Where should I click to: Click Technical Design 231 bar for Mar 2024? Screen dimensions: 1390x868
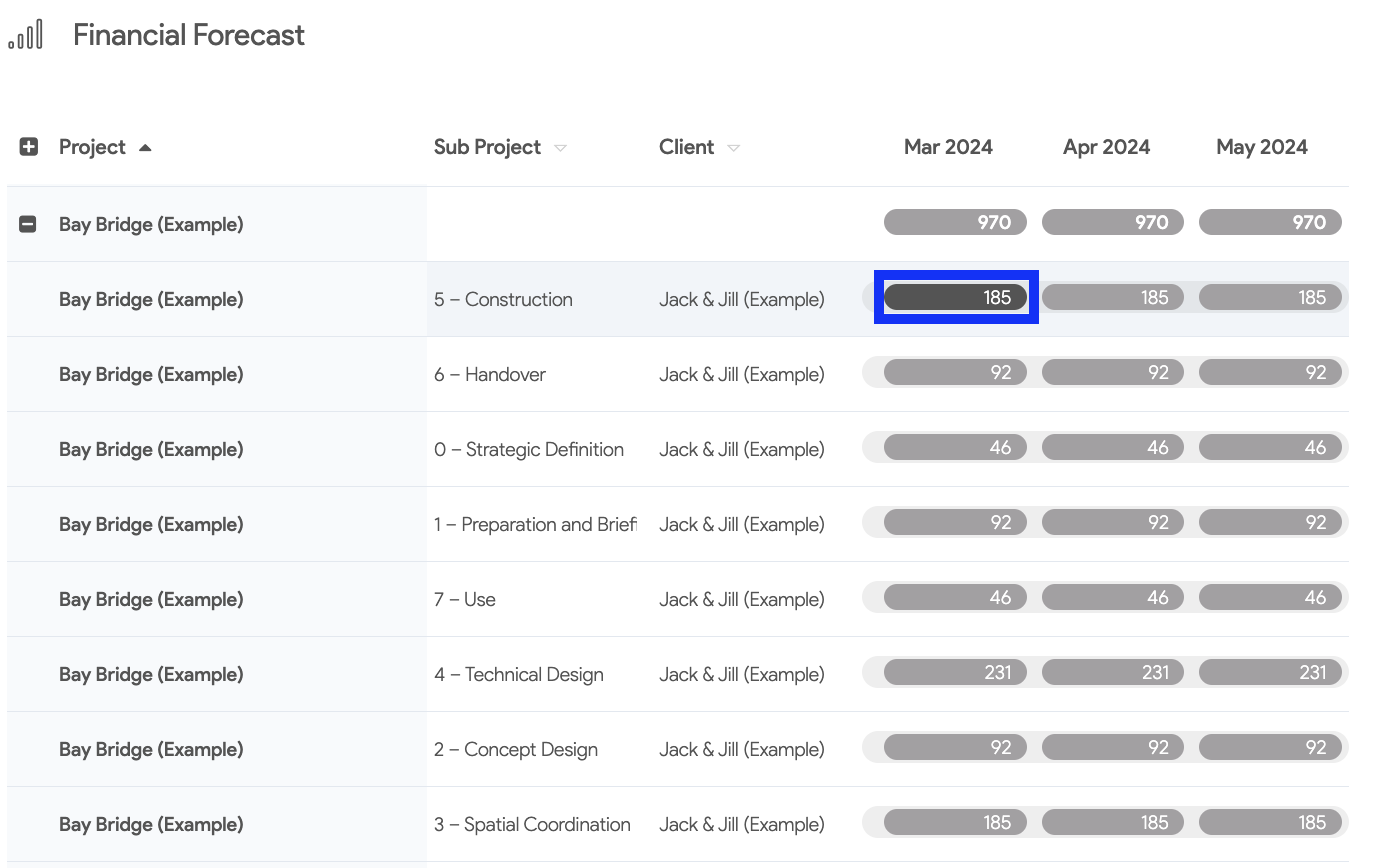(x=955, y=672)
